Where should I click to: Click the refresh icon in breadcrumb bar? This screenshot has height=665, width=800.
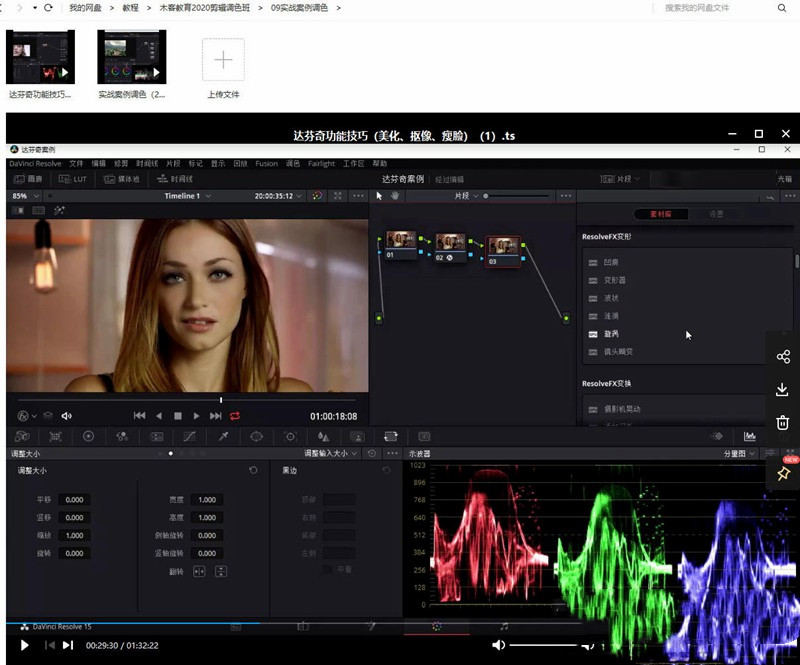coord(48,8)
